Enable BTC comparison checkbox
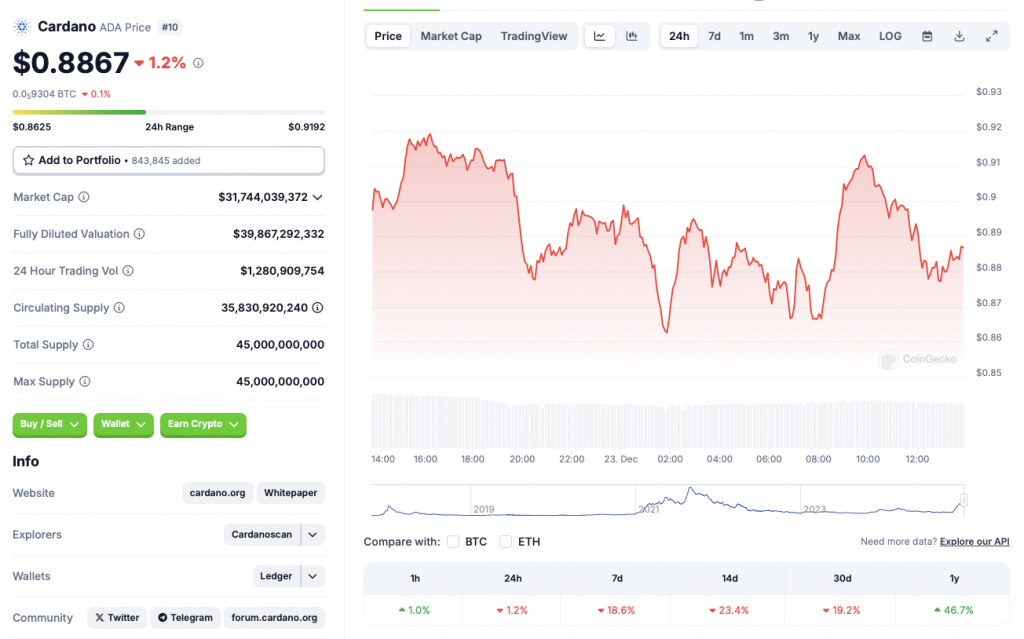 pos(453,542)
